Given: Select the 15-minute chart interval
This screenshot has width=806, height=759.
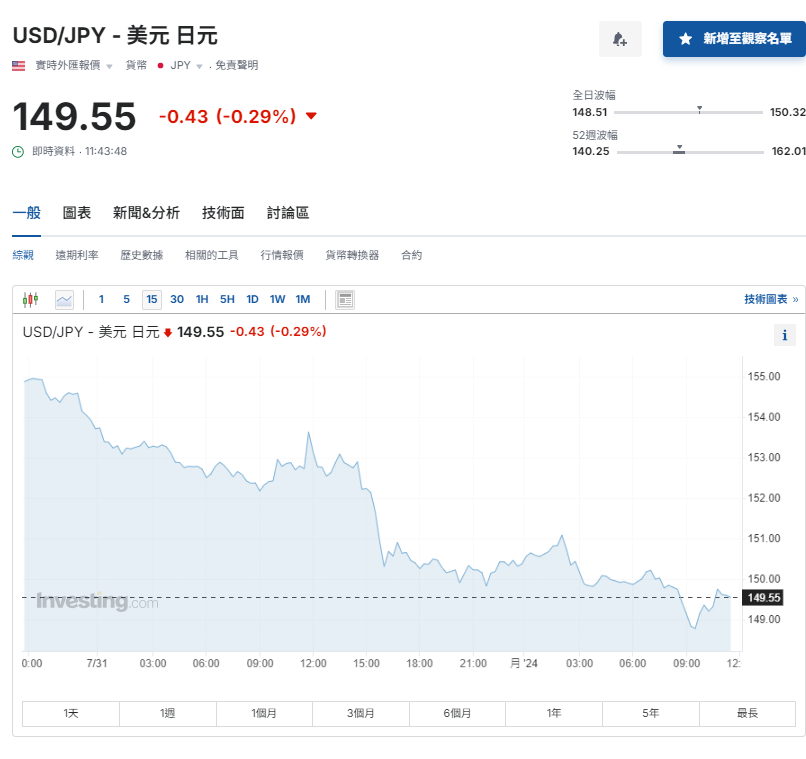Looking at the screenshot, I should coord(152,299).
